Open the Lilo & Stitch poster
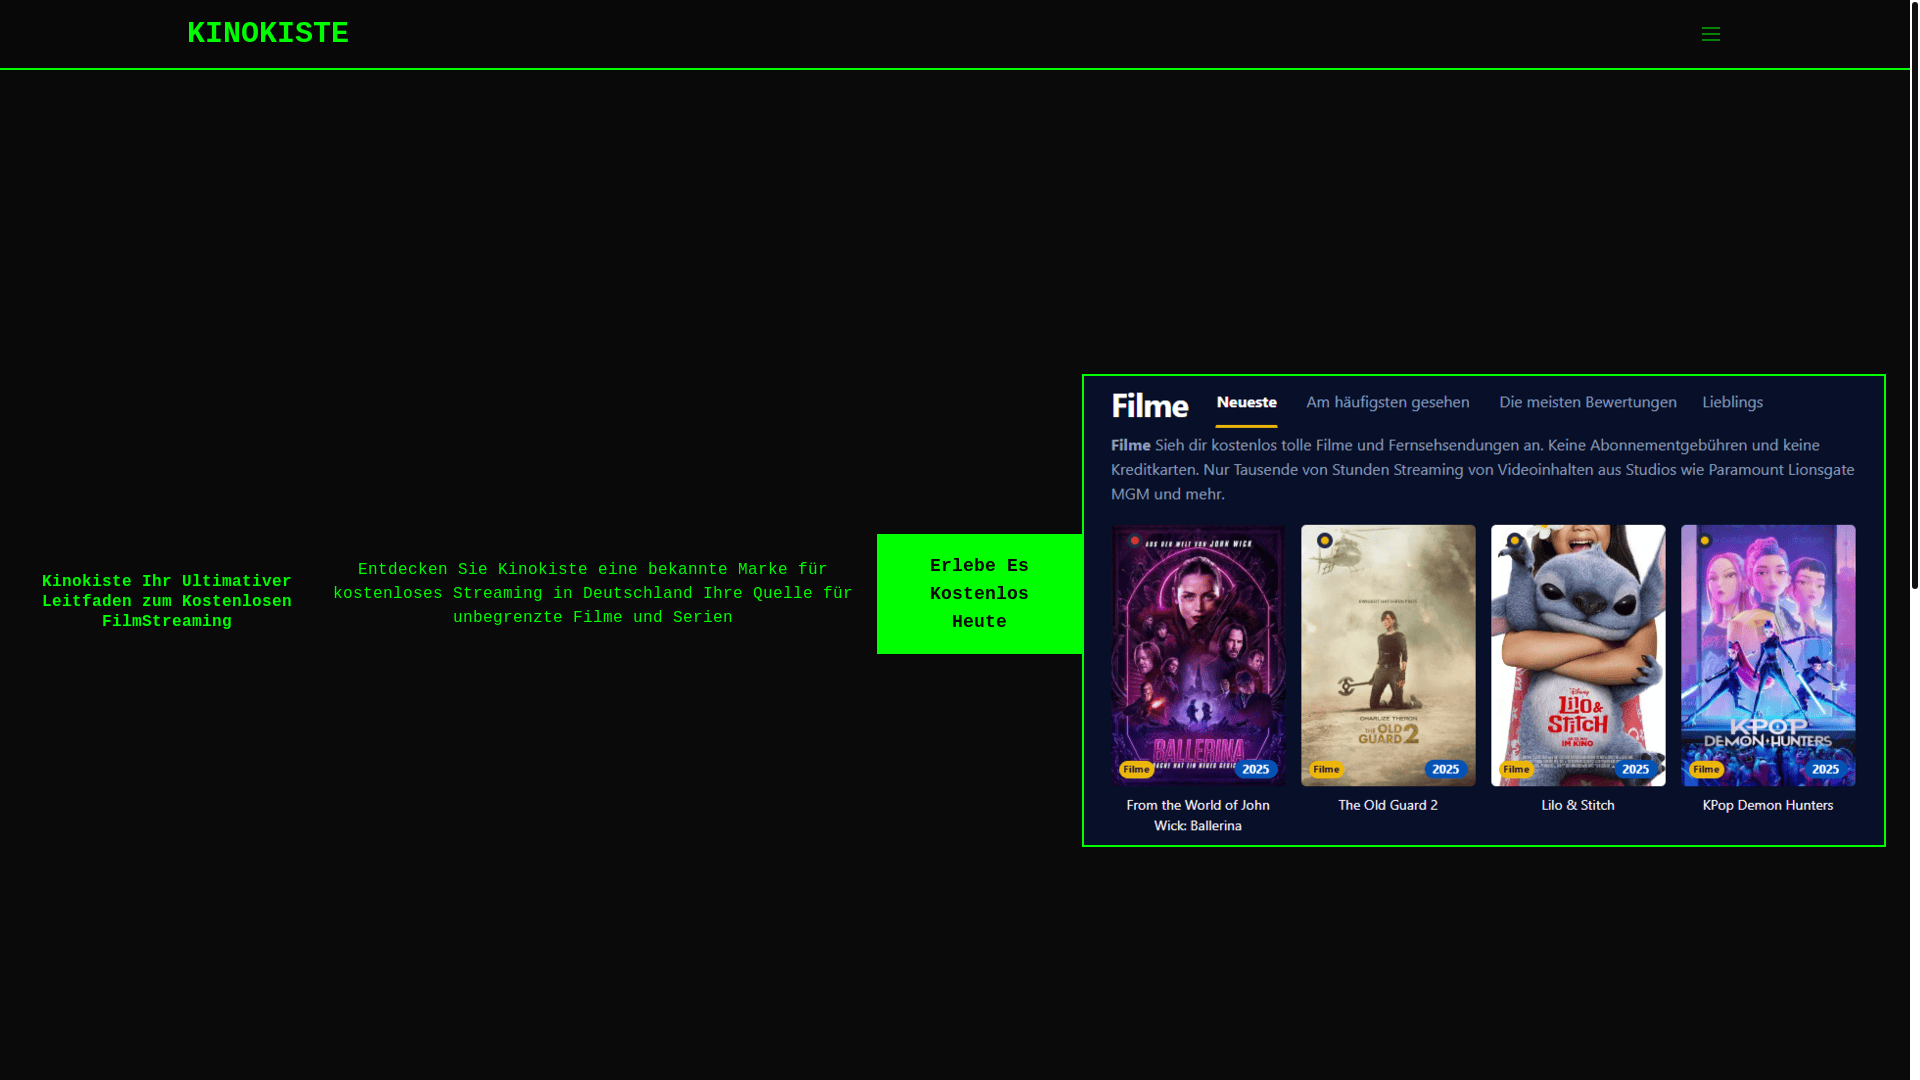The width and height of the screenshot is (1920, 1080). [1578, 655]
